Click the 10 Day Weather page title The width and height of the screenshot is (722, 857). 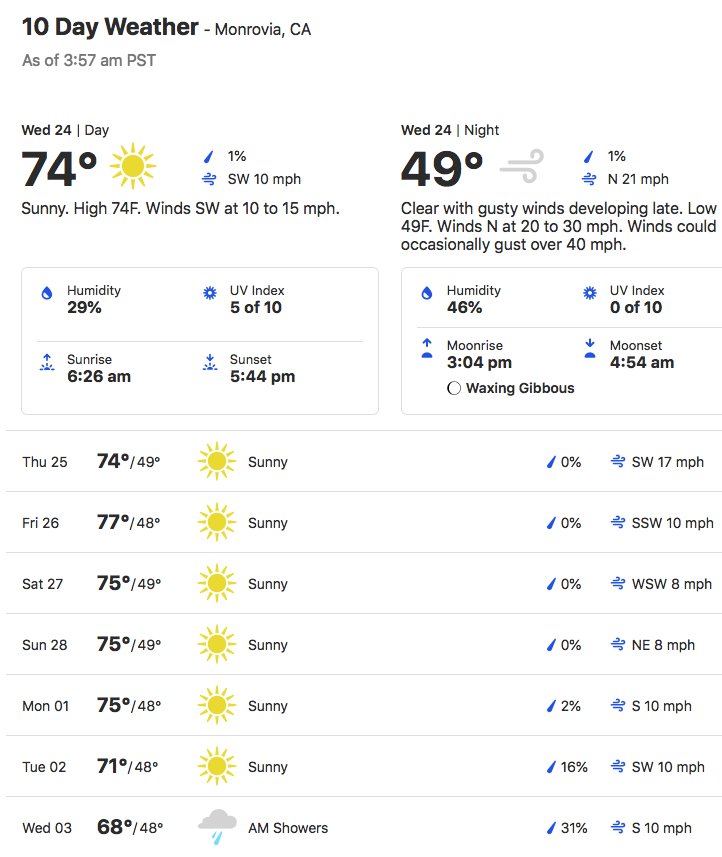[110, 27]
